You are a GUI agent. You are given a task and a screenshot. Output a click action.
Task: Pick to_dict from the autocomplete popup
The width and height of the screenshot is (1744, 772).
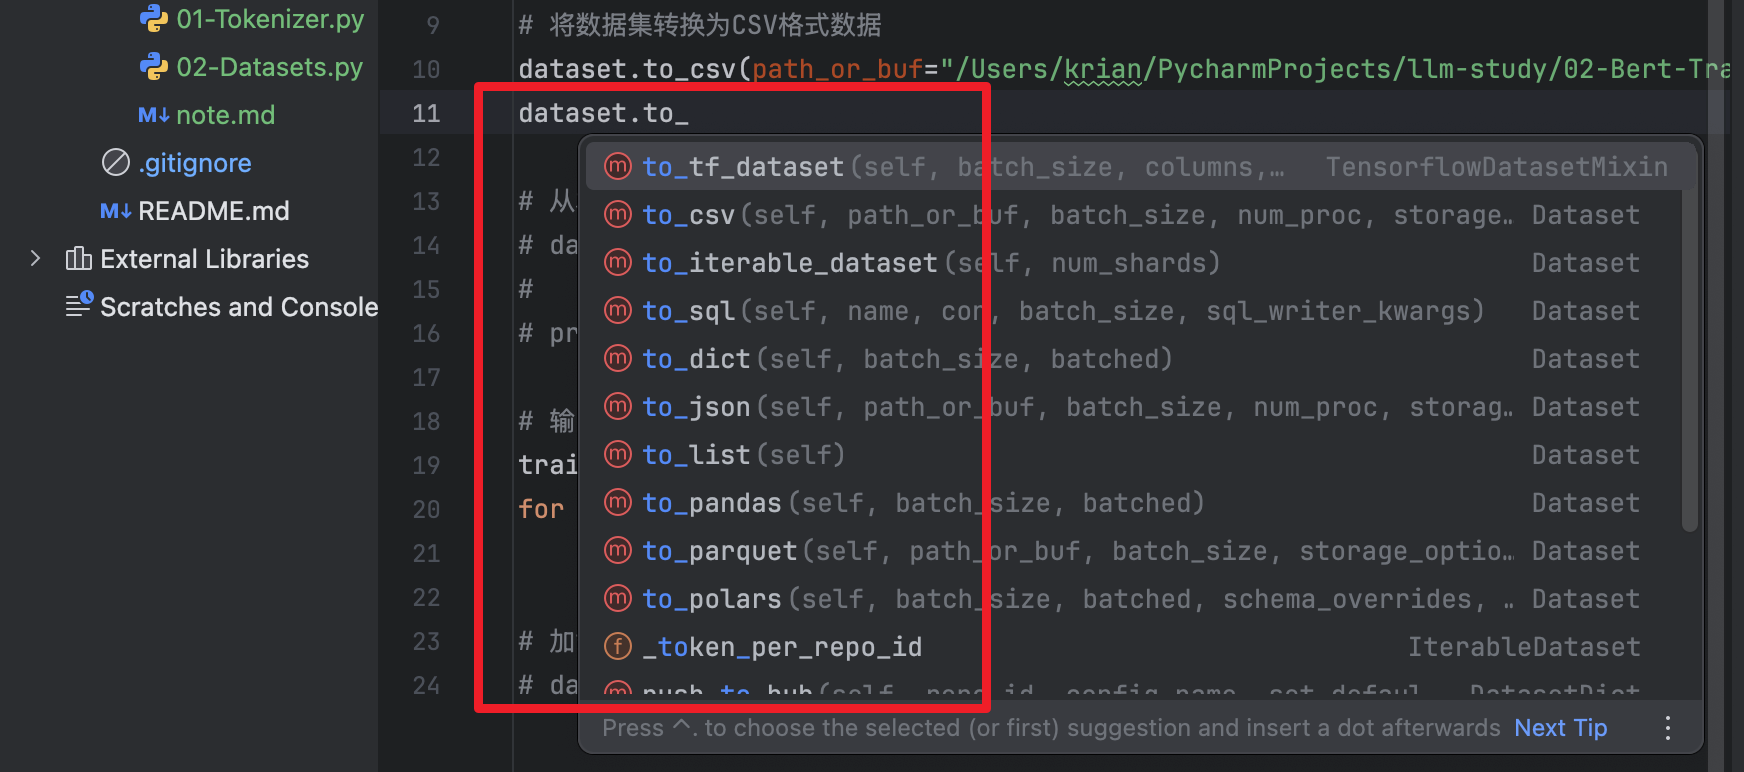coord(1136,359)
